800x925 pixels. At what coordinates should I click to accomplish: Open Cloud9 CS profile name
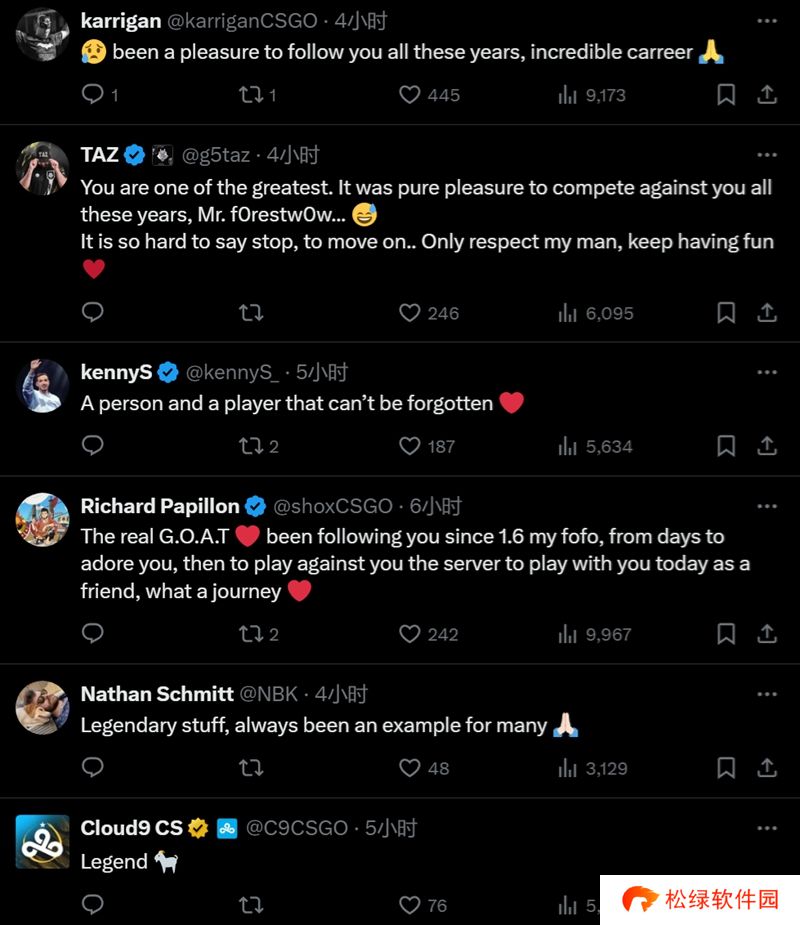131,828
